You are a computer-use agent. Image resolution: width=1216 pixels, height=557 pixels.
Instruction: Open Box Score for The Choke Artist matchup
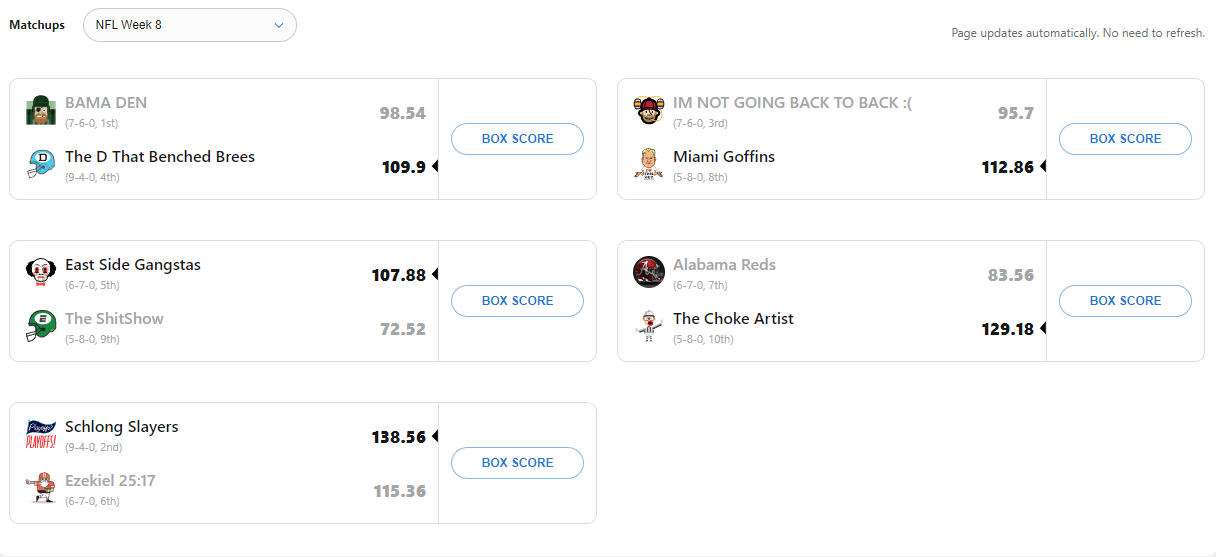pyautogui.click(x=1125, y=301)
